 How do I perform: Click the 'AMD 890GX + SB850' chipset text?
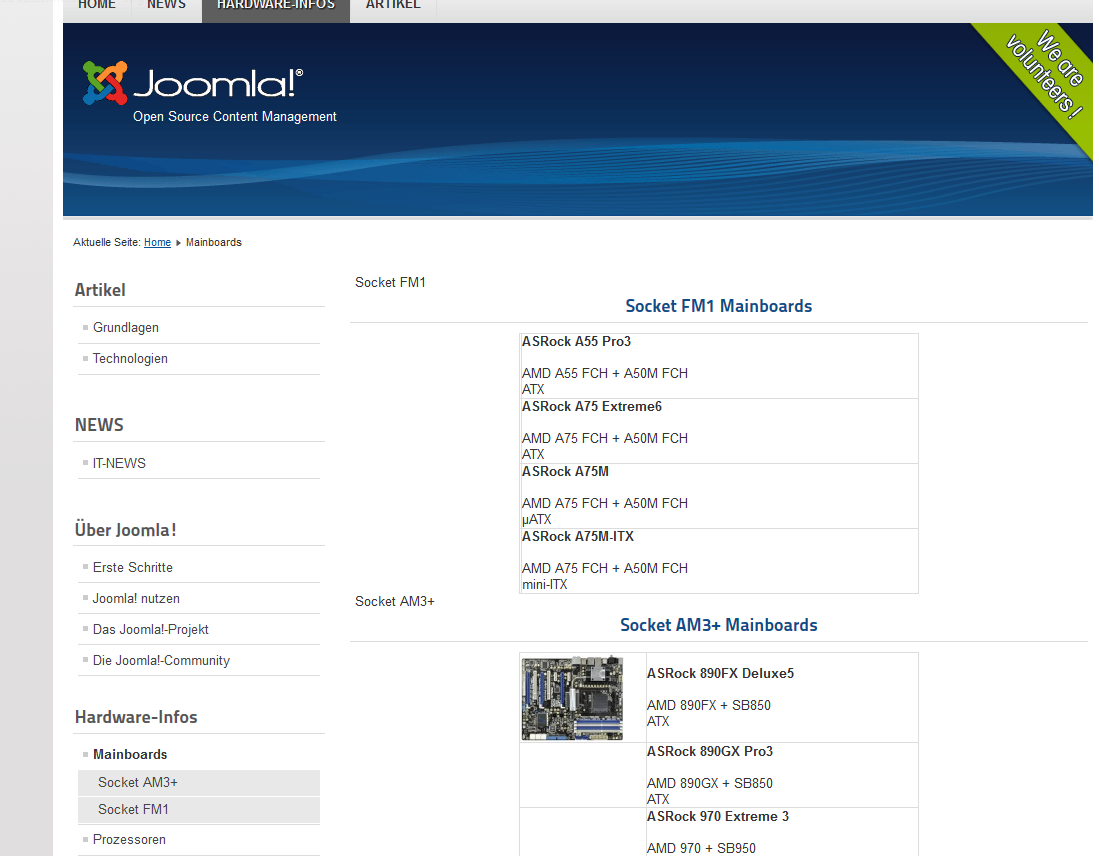[710, 783]
